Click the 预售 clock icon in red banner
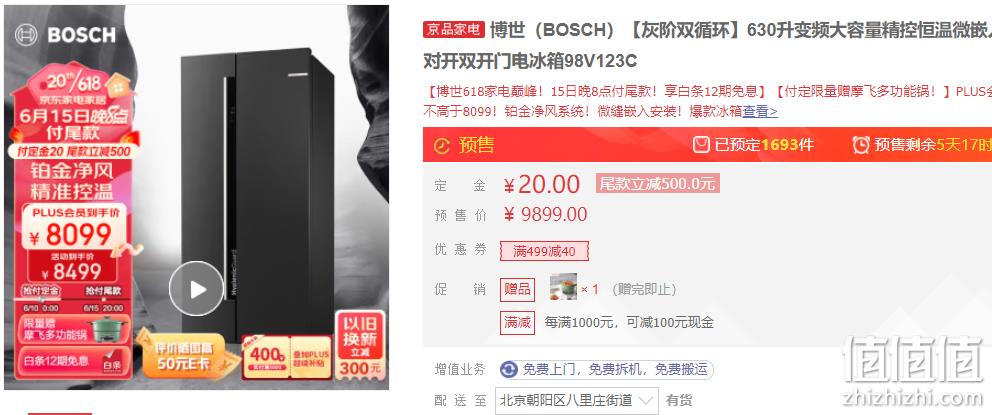The image size is (992, 415). click(442, 146)
